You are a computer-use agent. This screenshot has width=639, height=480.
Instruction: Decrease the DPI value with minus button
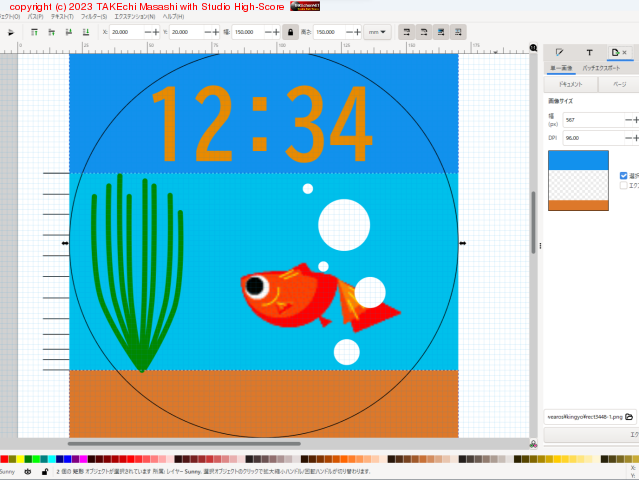(628, 138)
